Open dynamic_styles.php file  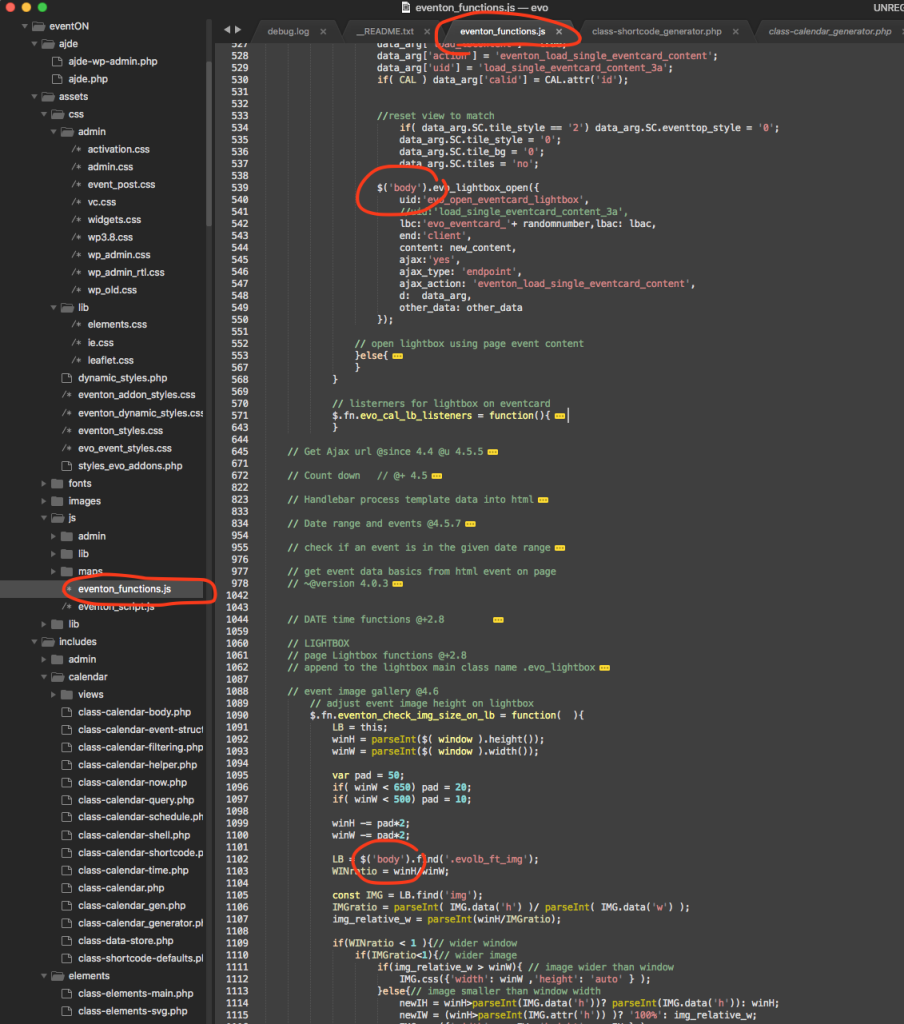tap(122, 378)
